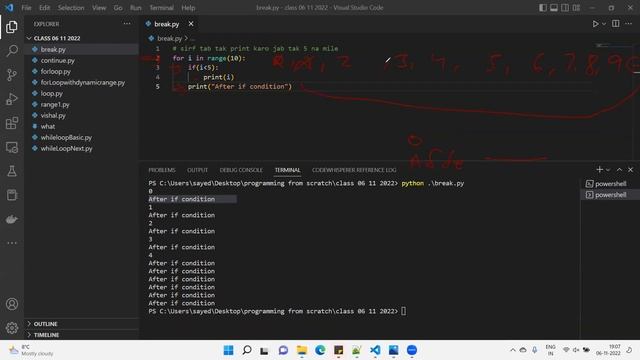Select the break.py editor tab

(167, 24)
